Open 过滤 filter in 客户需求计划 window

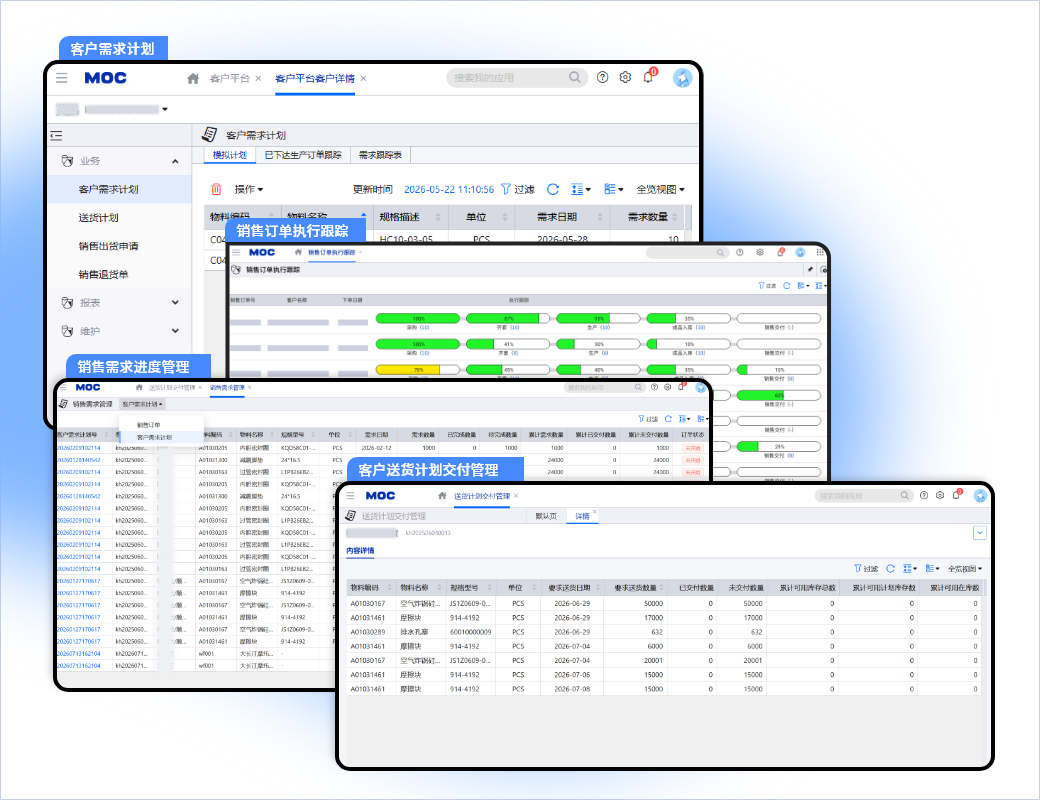pos(518,189)
